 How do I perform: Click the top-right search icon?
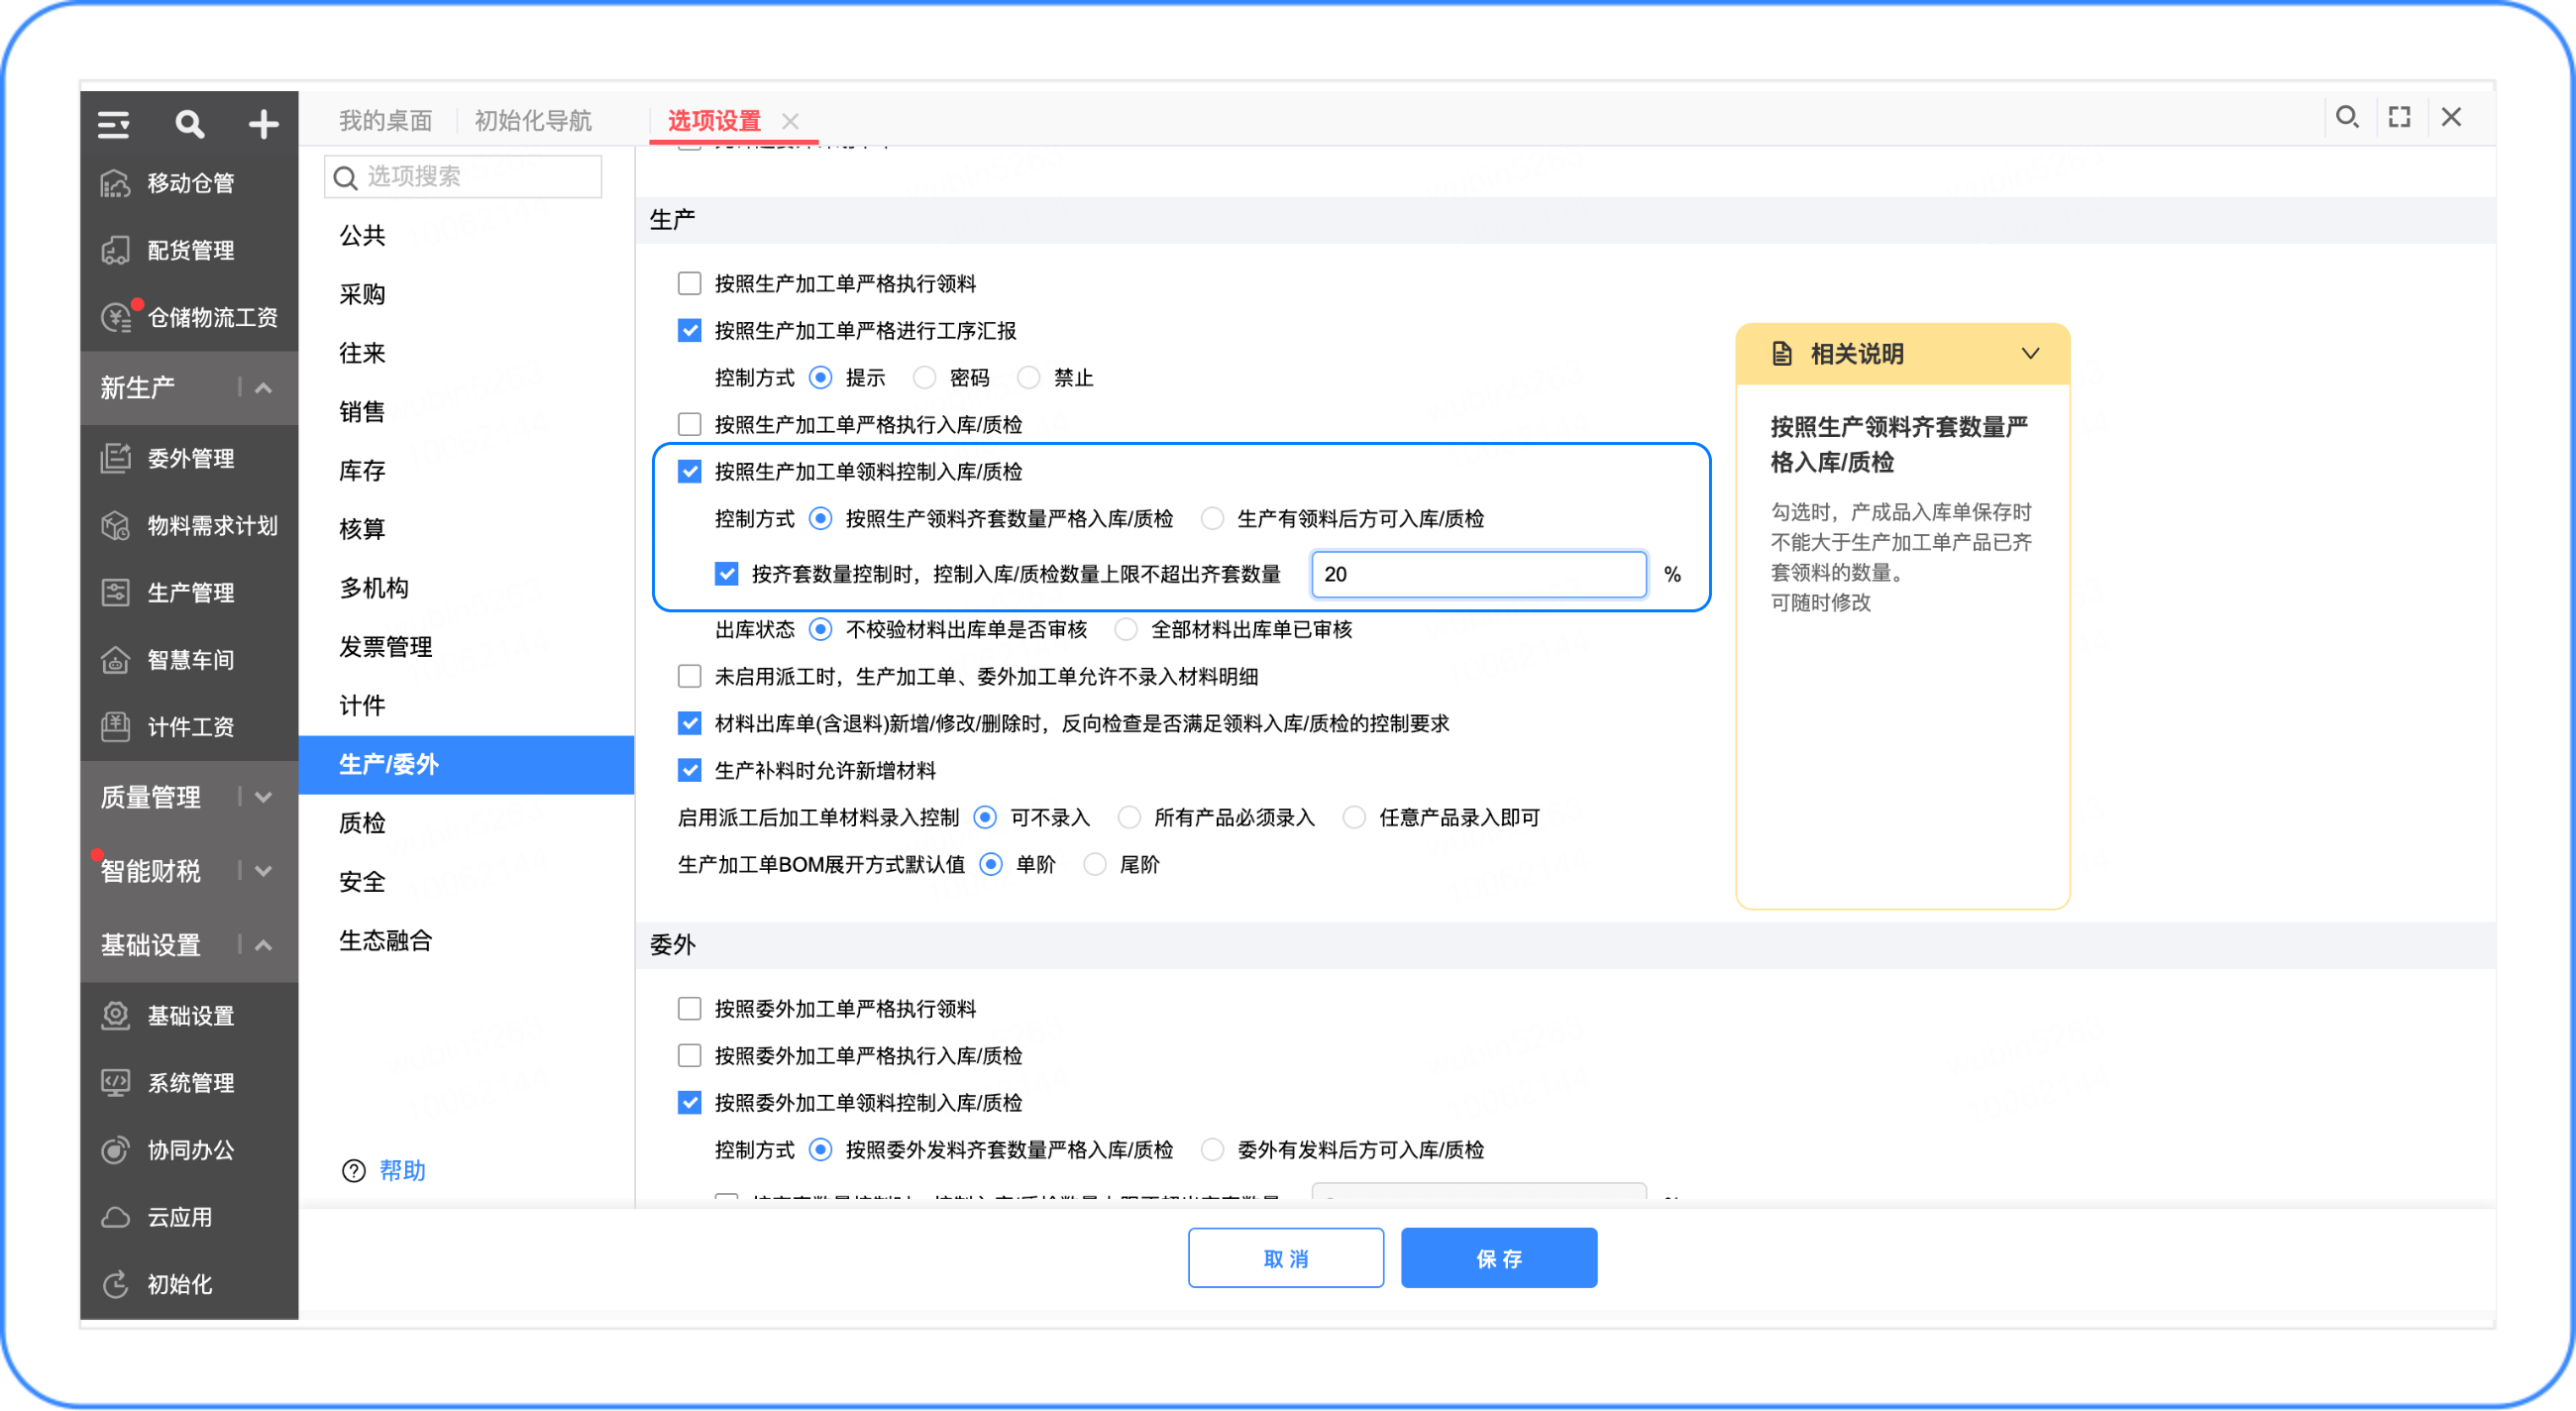click(2347, 118)
